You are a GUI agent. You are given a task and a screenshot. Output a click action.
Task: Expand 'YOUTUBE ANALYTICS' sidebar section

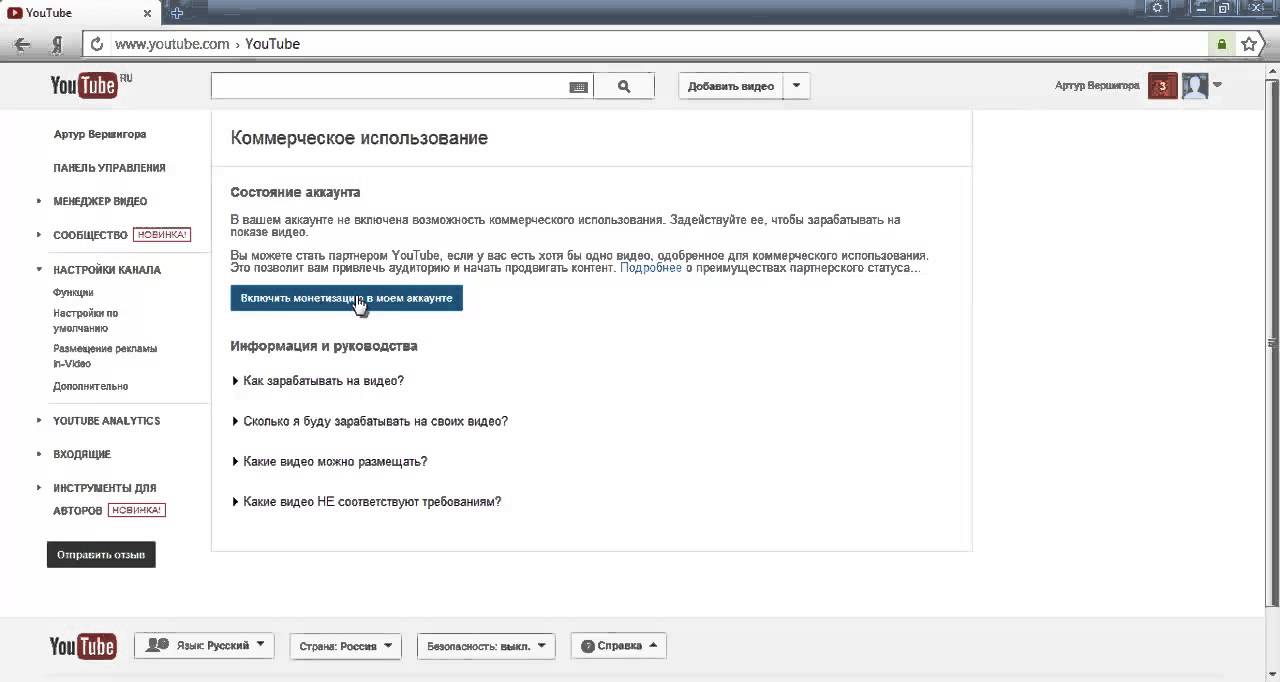click(x=106, y=421)
